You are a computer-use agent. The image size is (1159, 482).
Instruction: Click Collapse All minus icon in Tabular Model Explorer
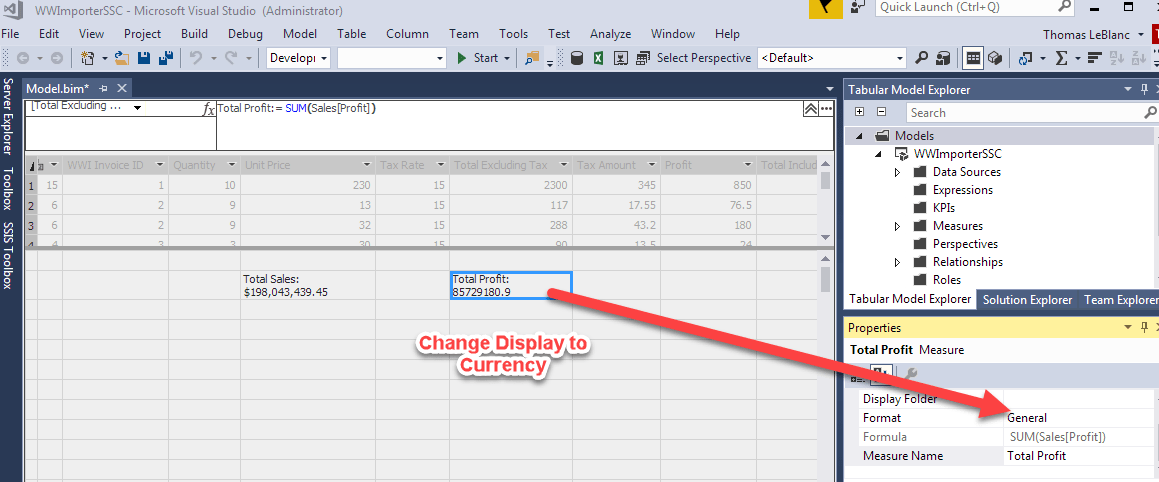tap(881, 112)
